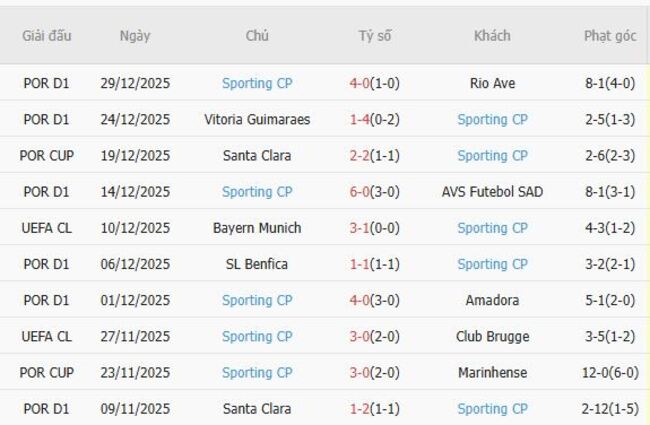
Task: Open the AVS Futebol SAD team link
Action: [492, 192]
